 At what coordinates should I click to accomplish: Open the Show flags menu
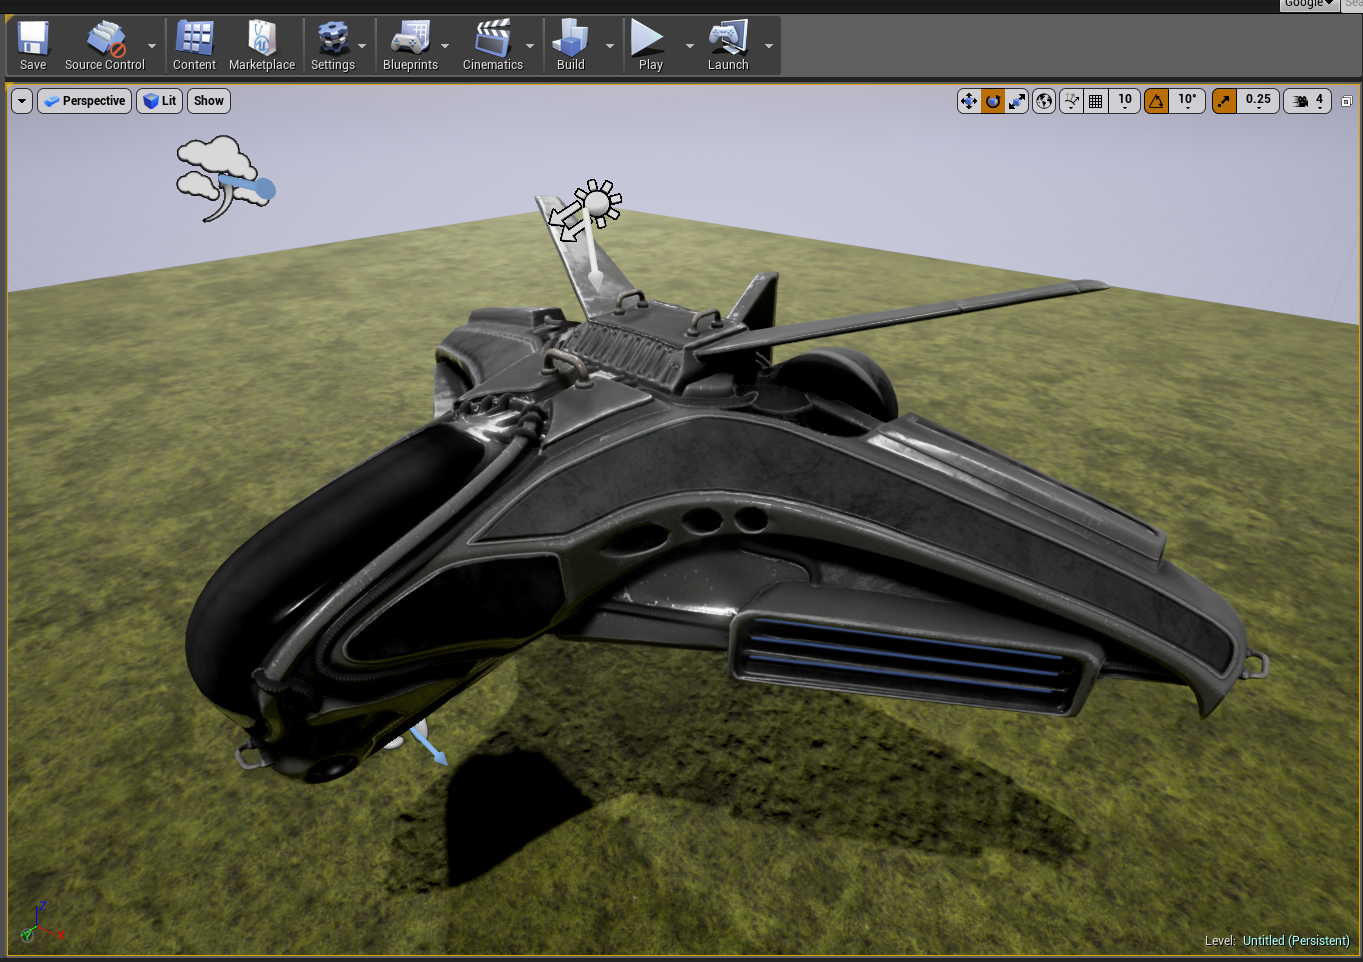209,101
